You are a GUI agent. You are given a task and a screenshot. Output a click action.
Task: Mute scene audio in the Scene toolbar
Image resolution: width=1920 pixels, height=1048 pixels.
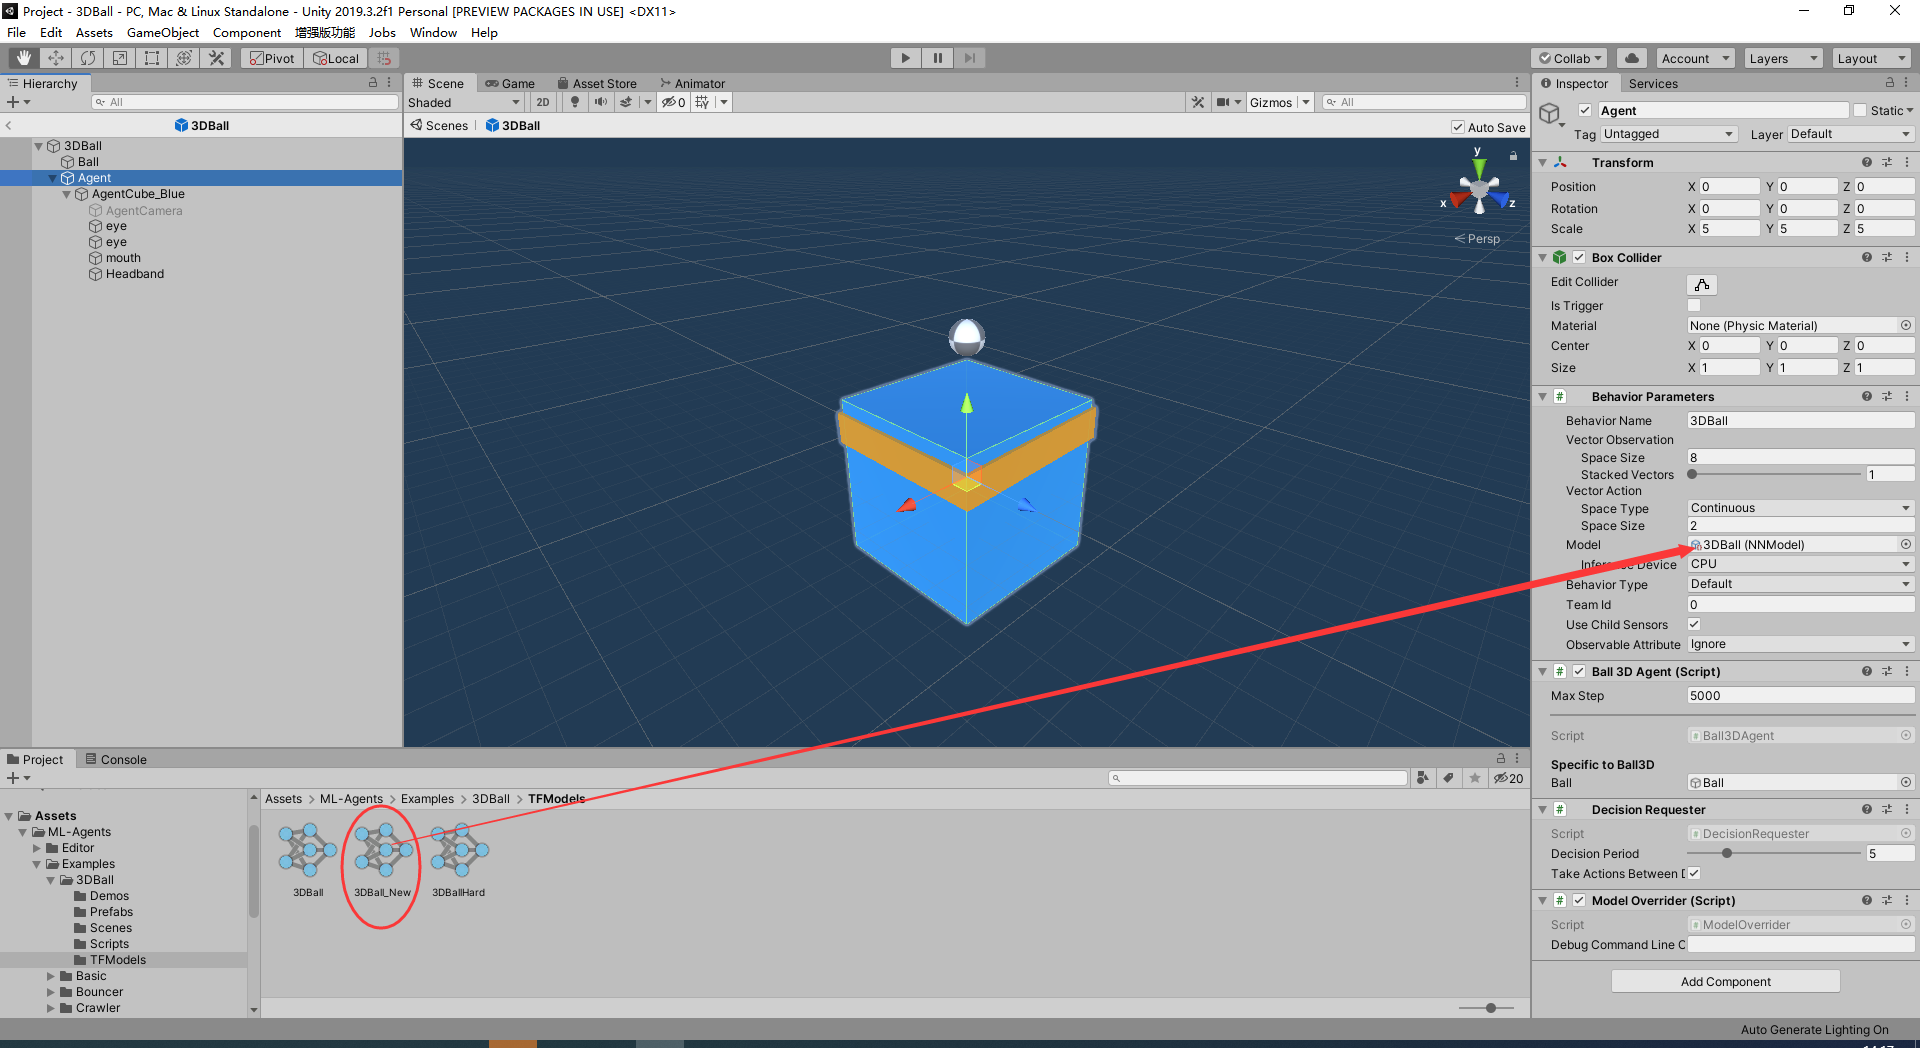pos(600,101)
